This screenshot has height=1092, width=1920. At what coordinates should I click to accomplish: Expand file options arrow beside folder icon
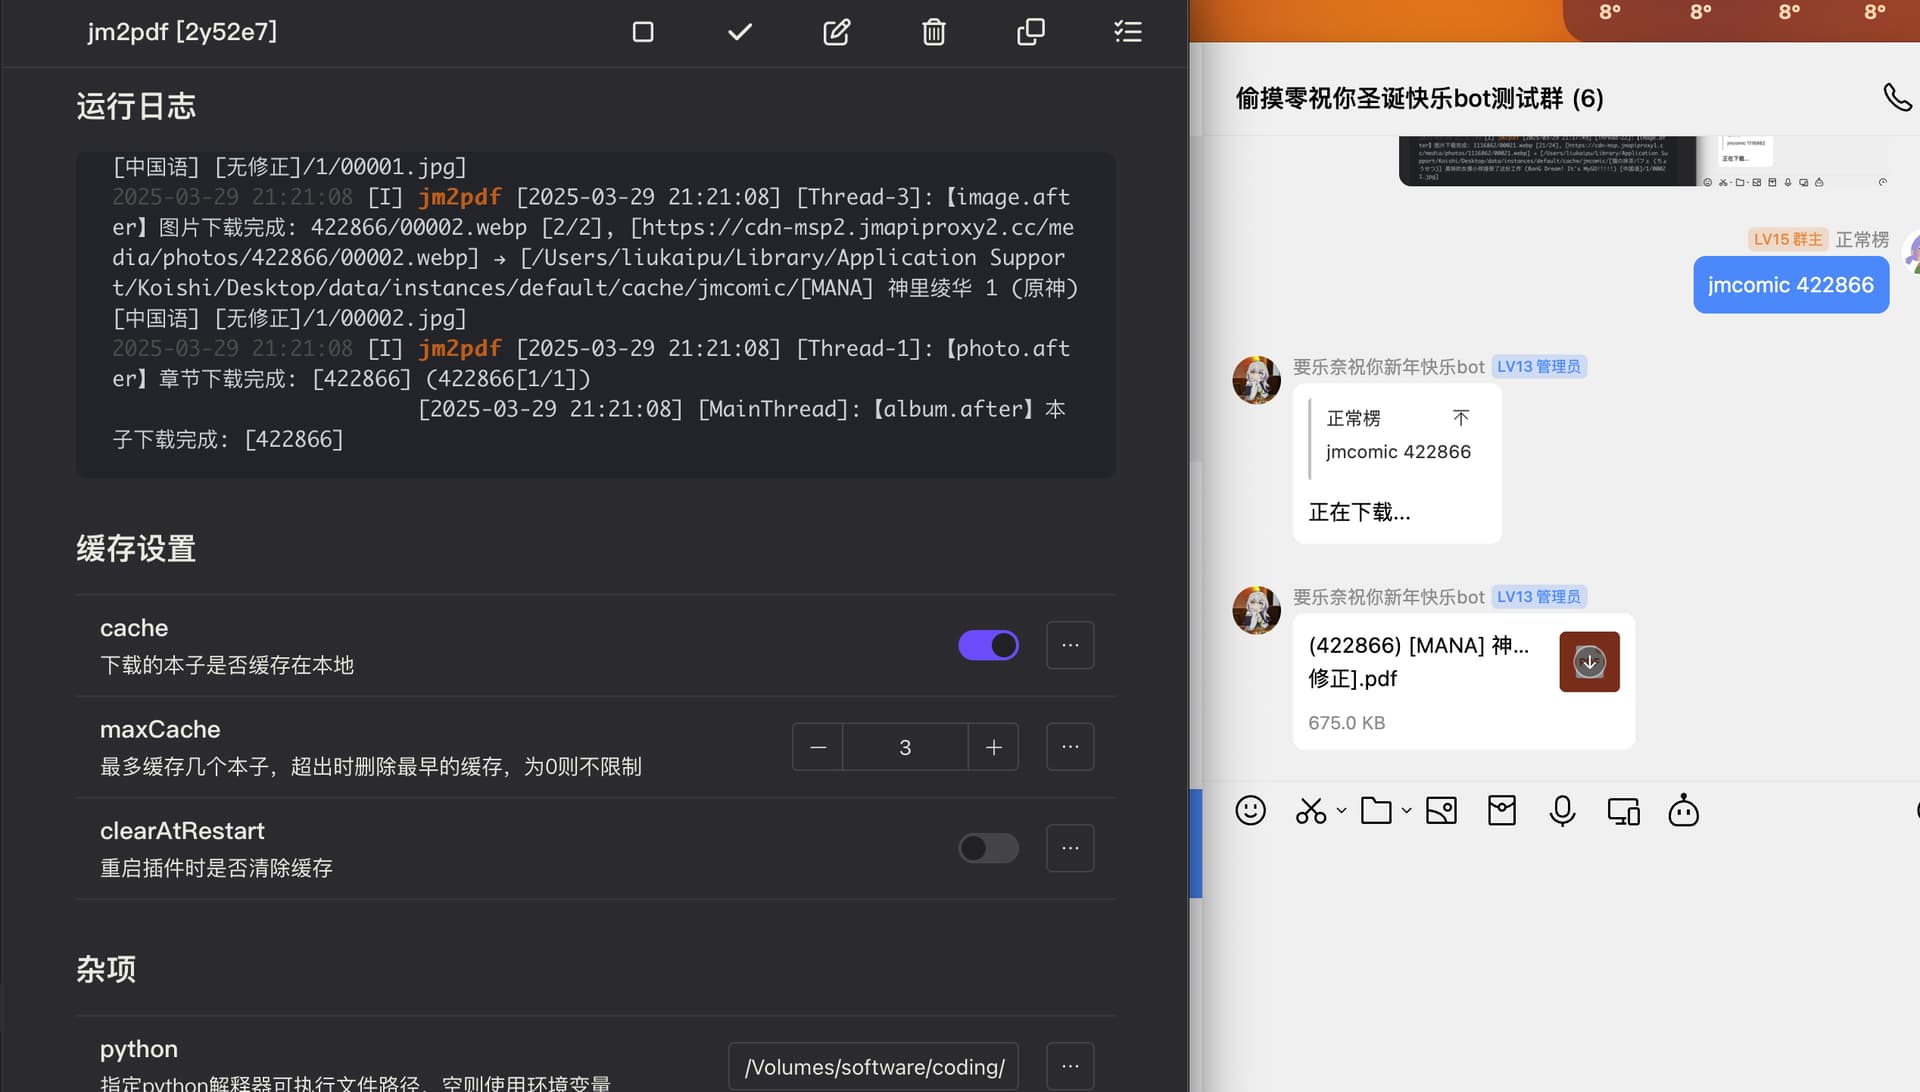point(1406,810)
